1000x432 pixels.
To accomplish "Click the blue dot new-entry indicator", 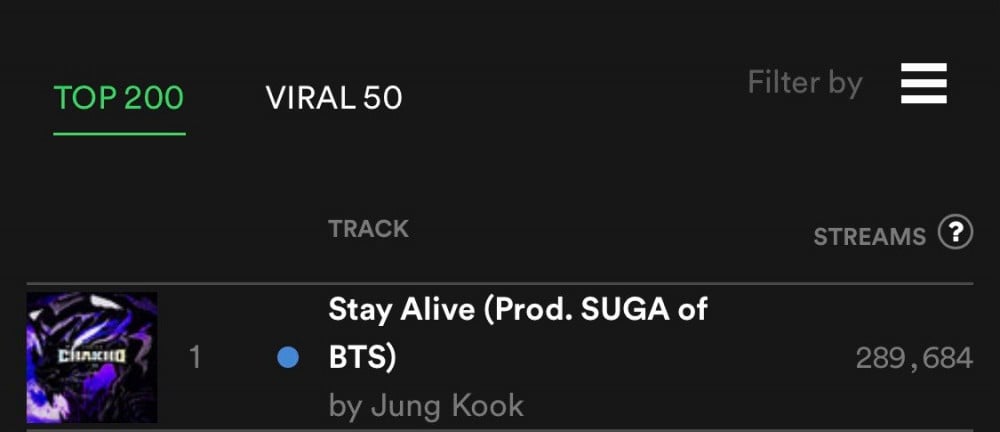I will click(288, 357).
